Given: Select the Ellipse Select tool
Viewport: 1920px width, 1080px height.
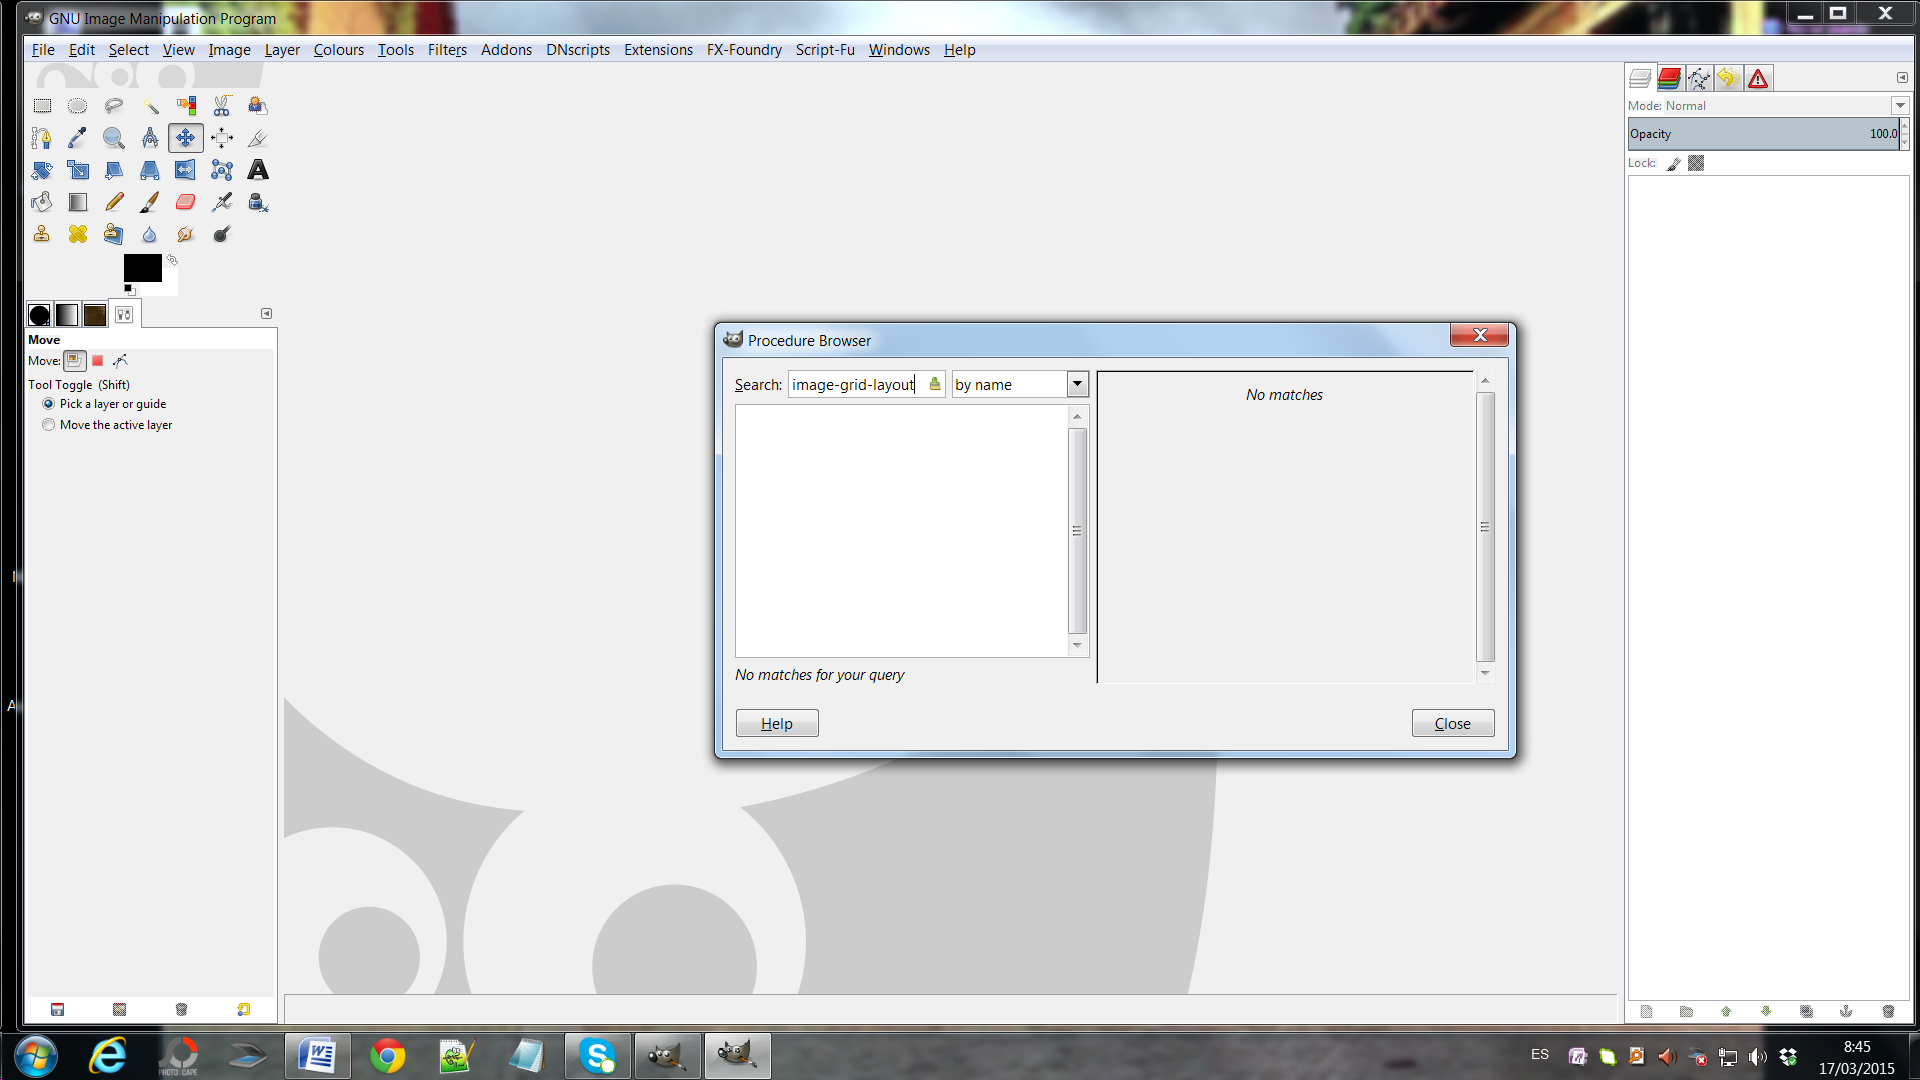Looking at the screenshot, I should coord(78,106).
